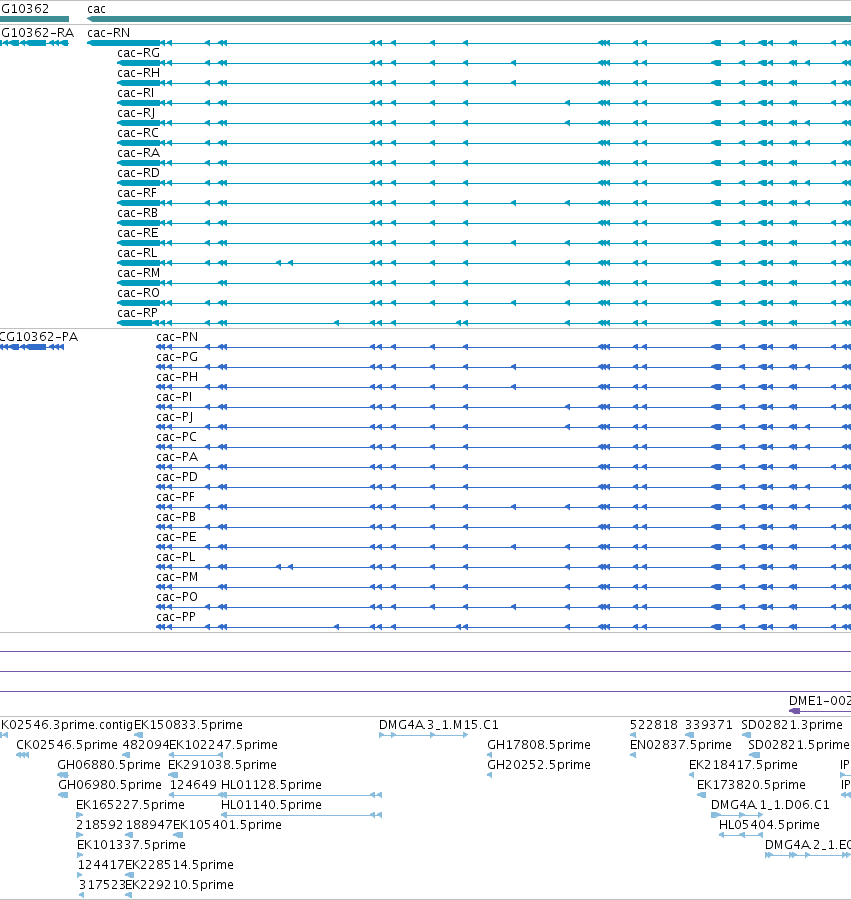Image resolution: width=851 pixels, height=900 pixels.
Task: Click the GH06880.5prime EST label
Action: click(109, 765)
